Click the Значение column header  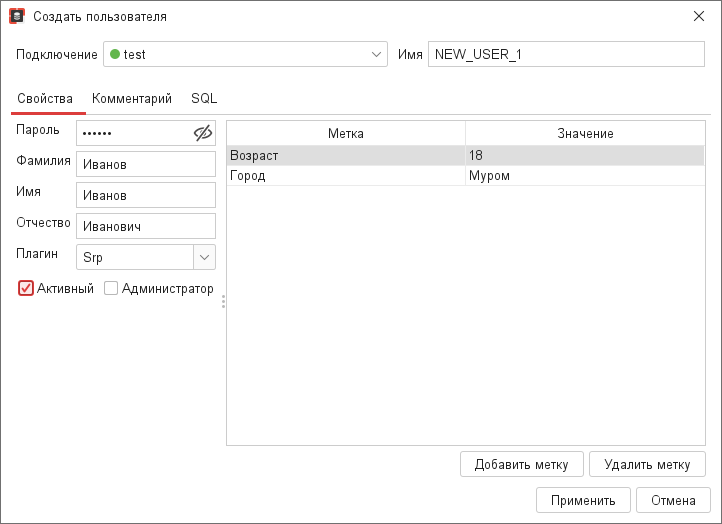[585, 133]
